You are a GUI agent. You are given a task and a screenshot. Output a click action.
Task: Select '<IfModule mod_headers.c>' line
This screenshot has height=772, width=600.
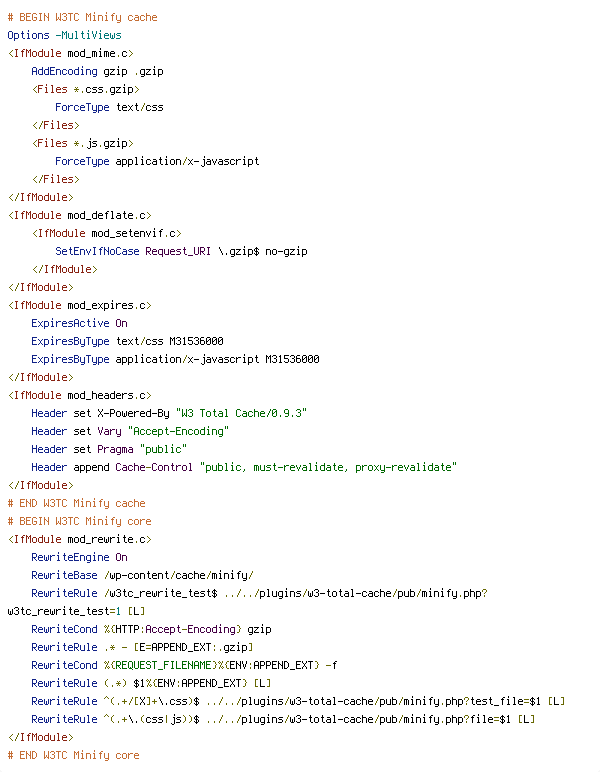tap(79, 395)
